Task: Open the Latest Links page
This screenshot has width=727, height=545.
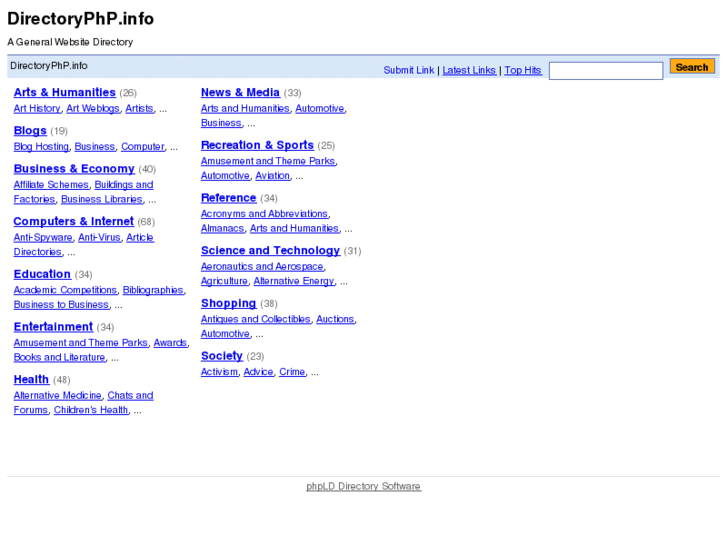Action: click(469, 70)
